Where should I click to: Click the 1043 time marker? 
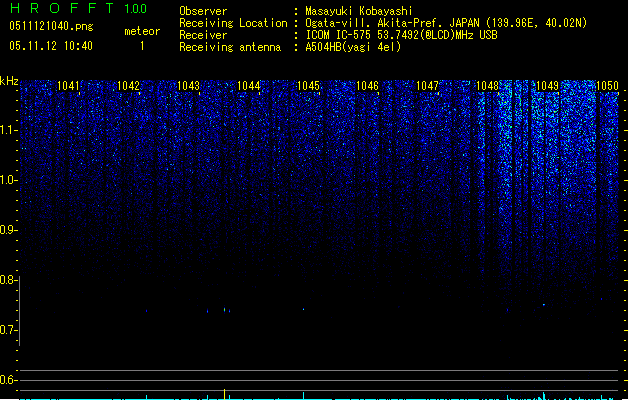(188, 86)
